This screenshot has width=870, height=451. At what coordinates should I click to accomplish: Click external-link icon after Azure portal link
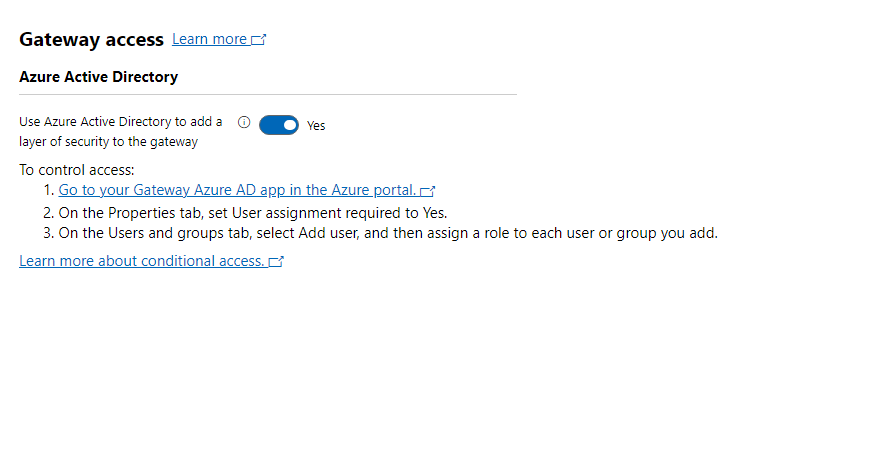pyautogui.click(x=428, y=190)
